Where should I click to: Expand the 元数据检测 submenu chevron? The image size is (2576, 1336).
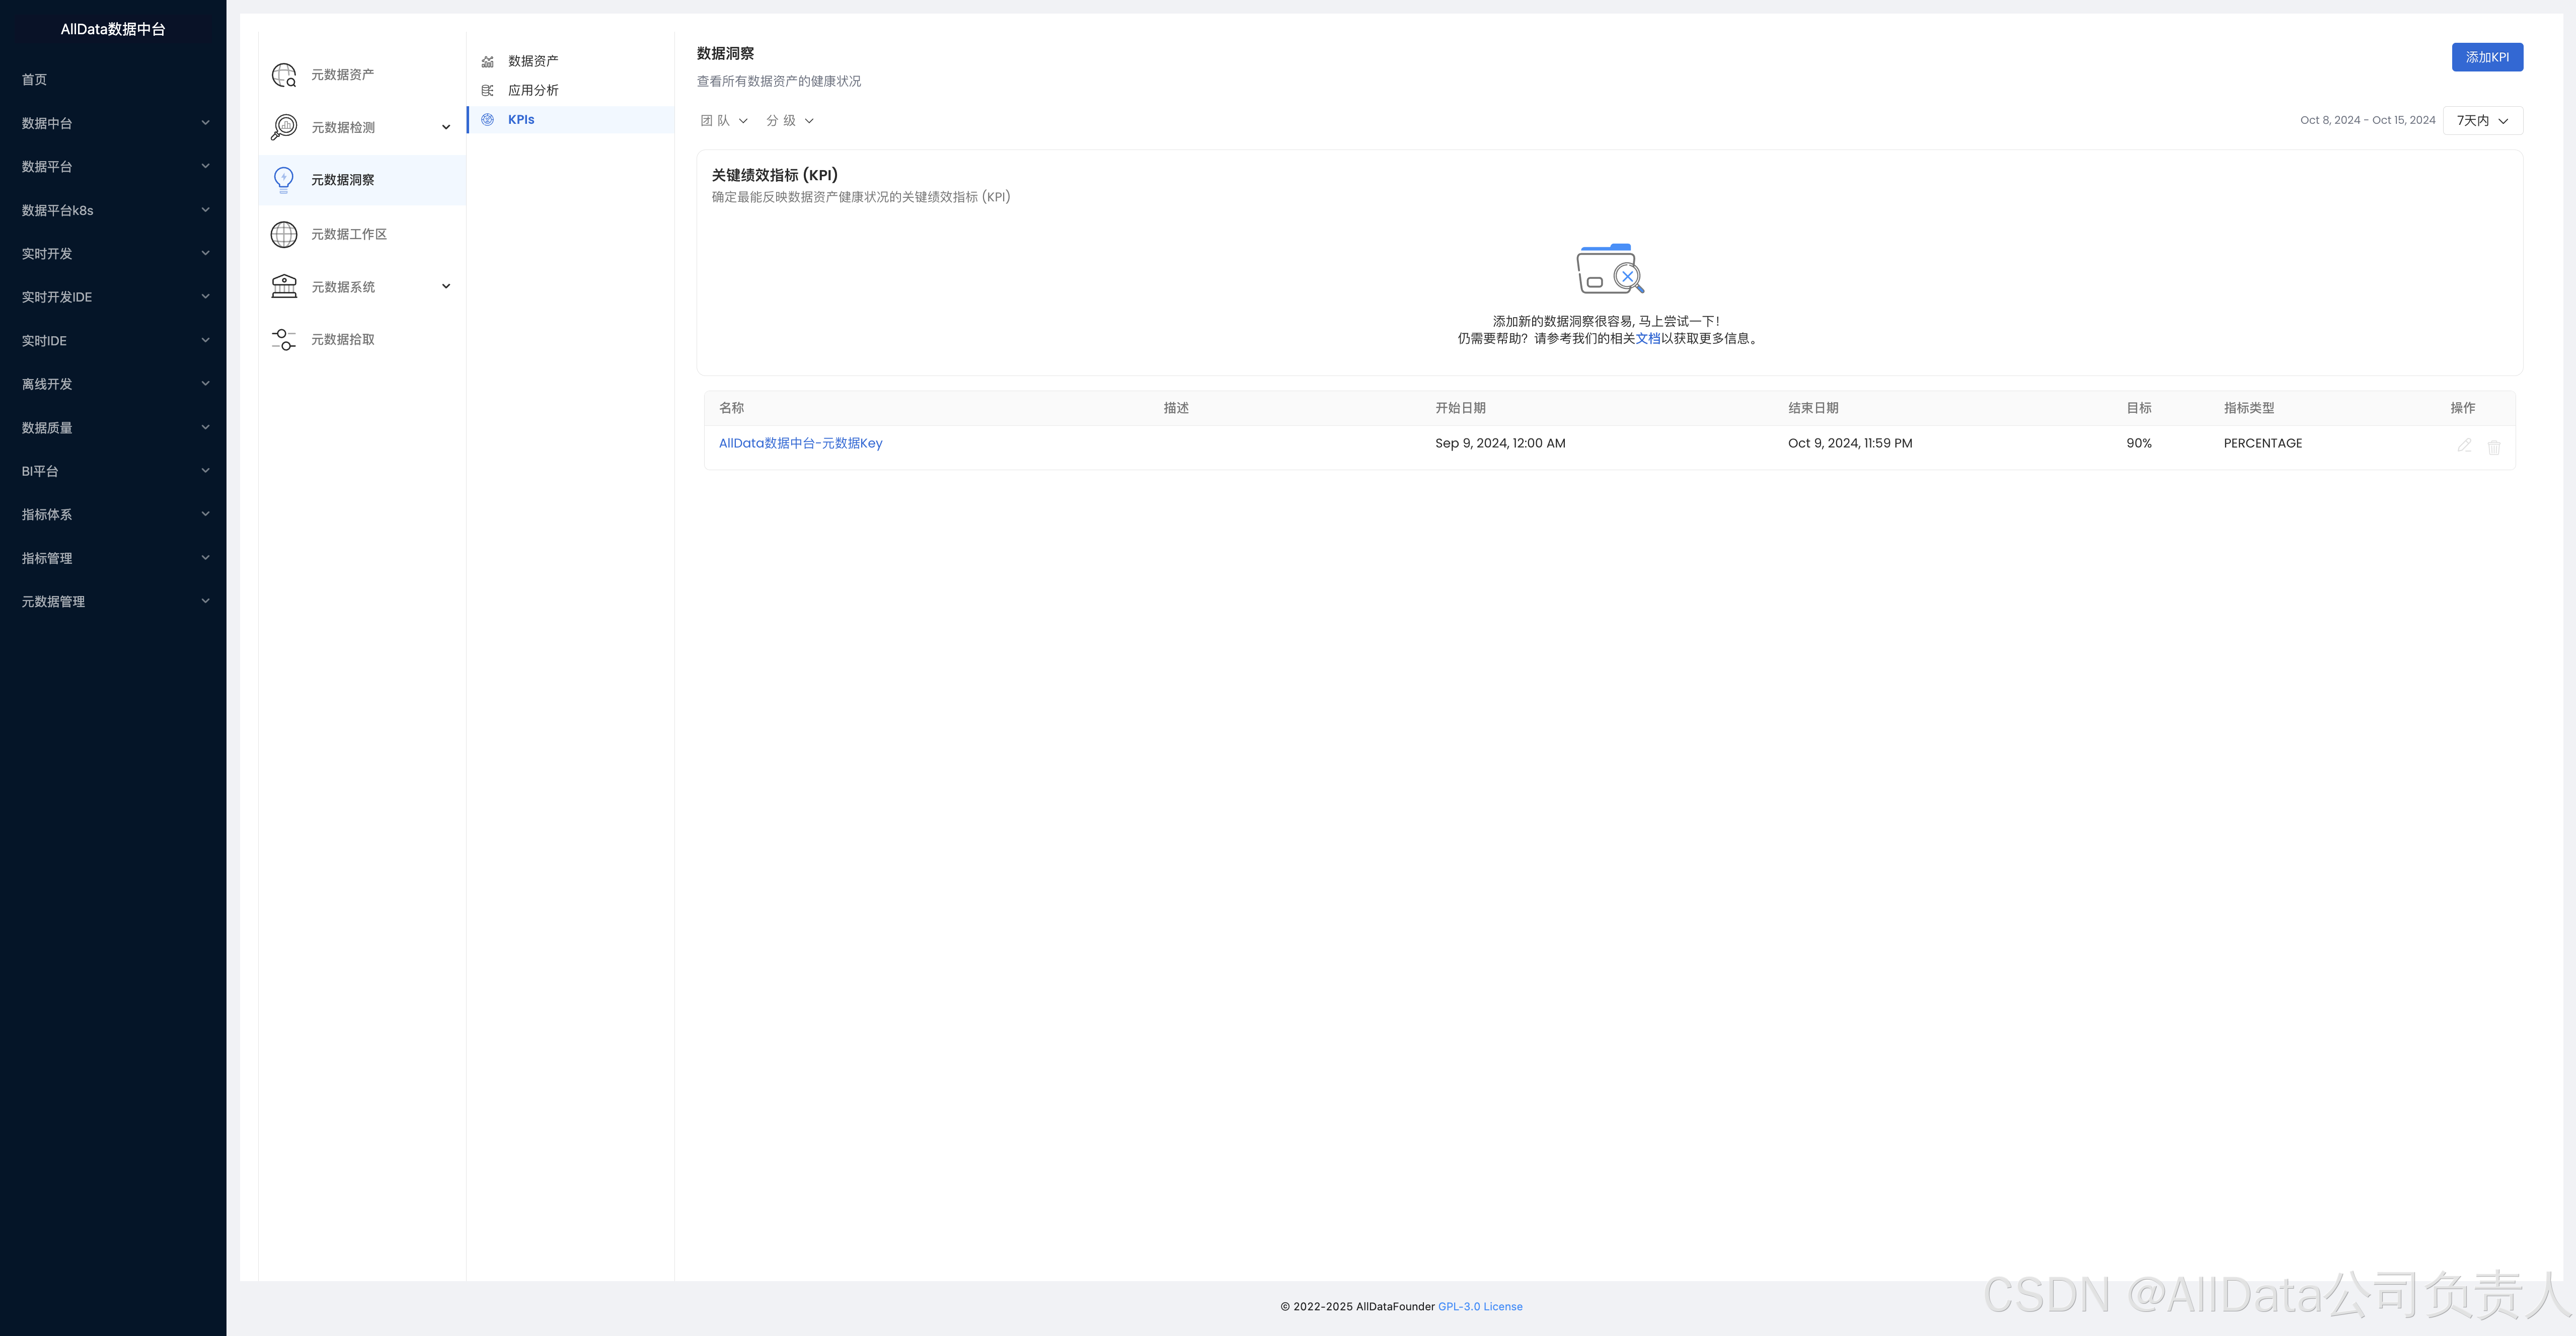pyautogui.click(x=446, y=127)
